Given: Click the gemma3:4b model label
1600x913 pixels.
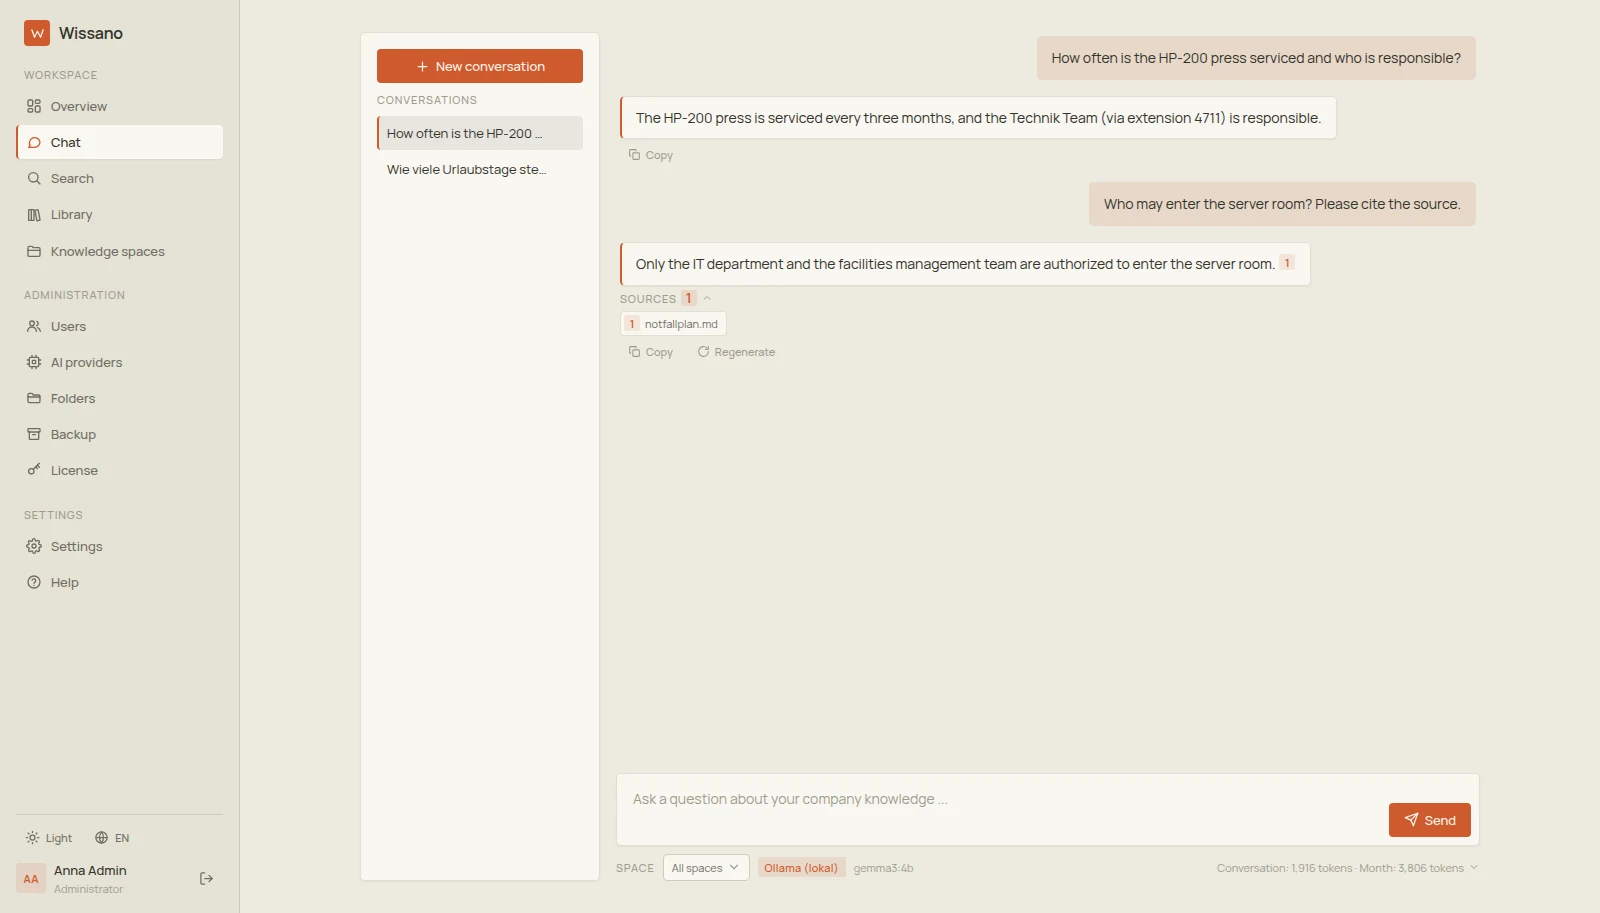Looking at the screenshot, I should pos(883,868).
